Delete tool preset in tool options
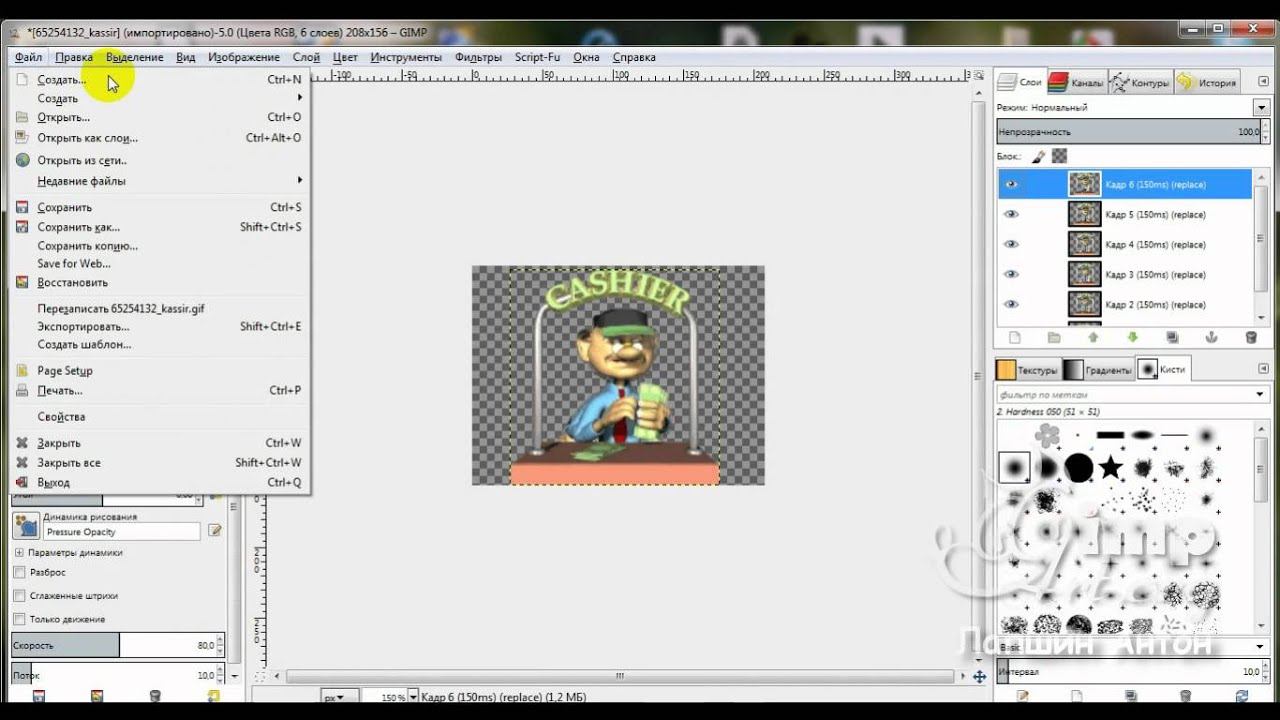This screenshot has width=1280, height=720. pos(155,696)
